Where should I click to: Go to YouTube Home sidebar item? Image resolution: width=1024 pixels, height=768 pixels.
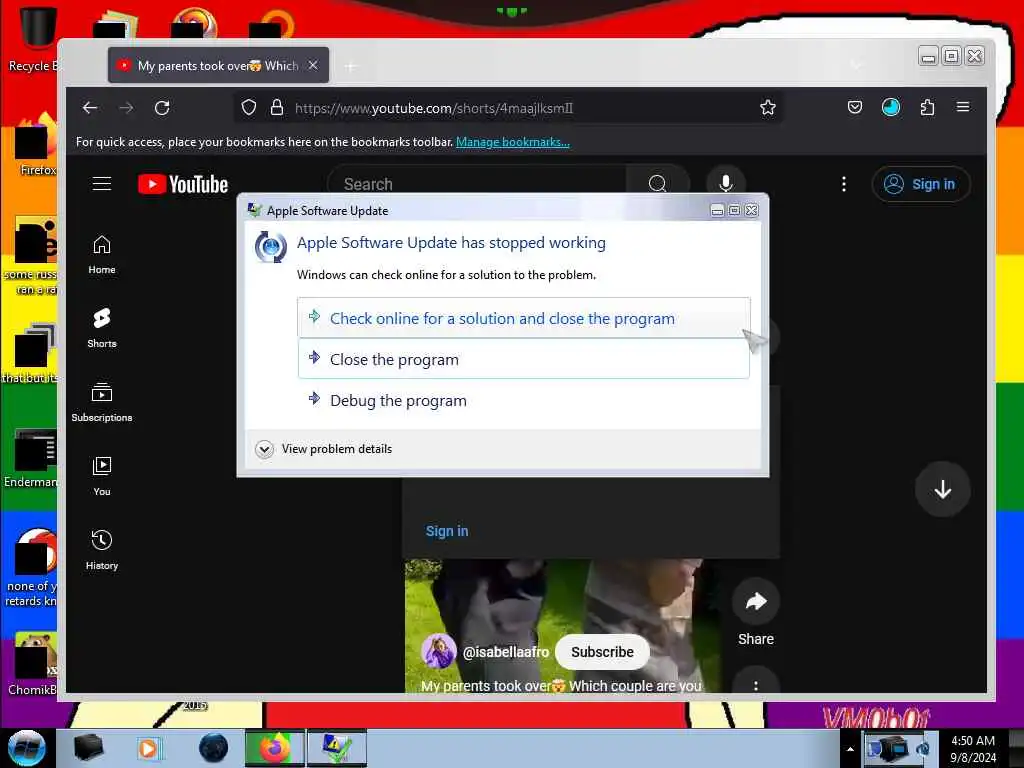(x=102, y=255)
